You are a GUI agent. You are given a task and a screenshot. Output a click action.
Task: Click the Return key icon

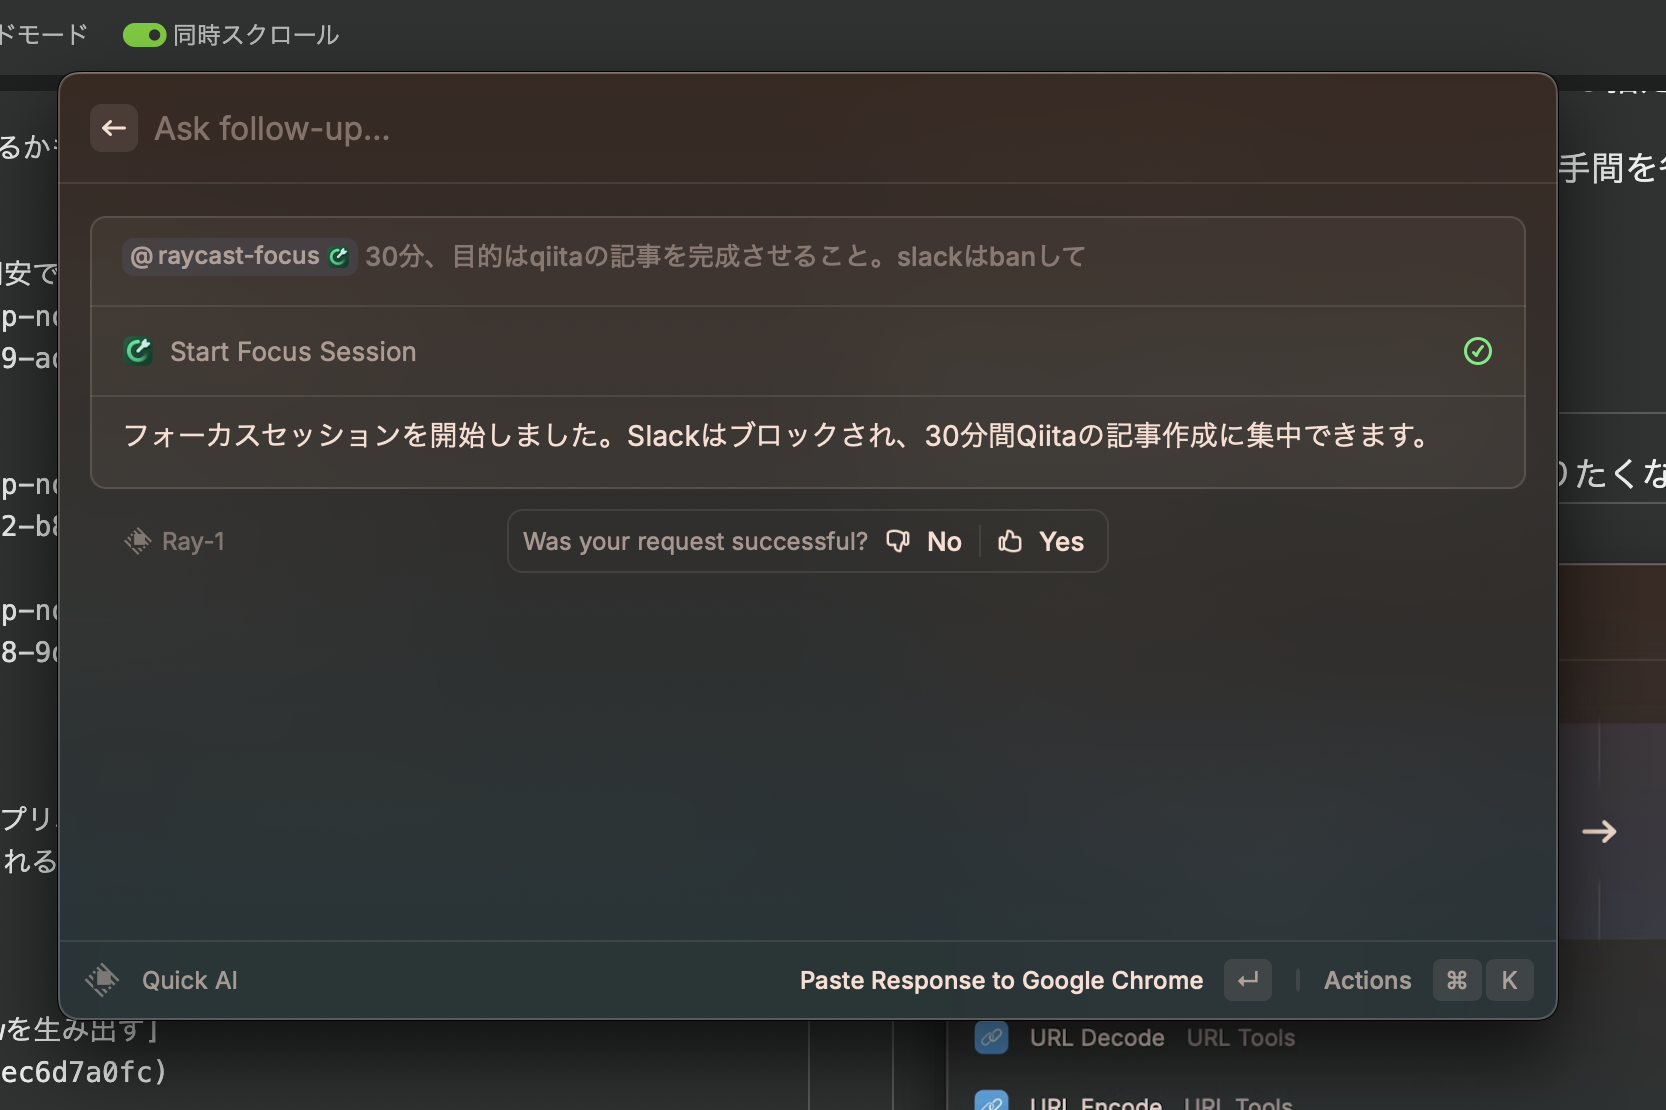1248,980
